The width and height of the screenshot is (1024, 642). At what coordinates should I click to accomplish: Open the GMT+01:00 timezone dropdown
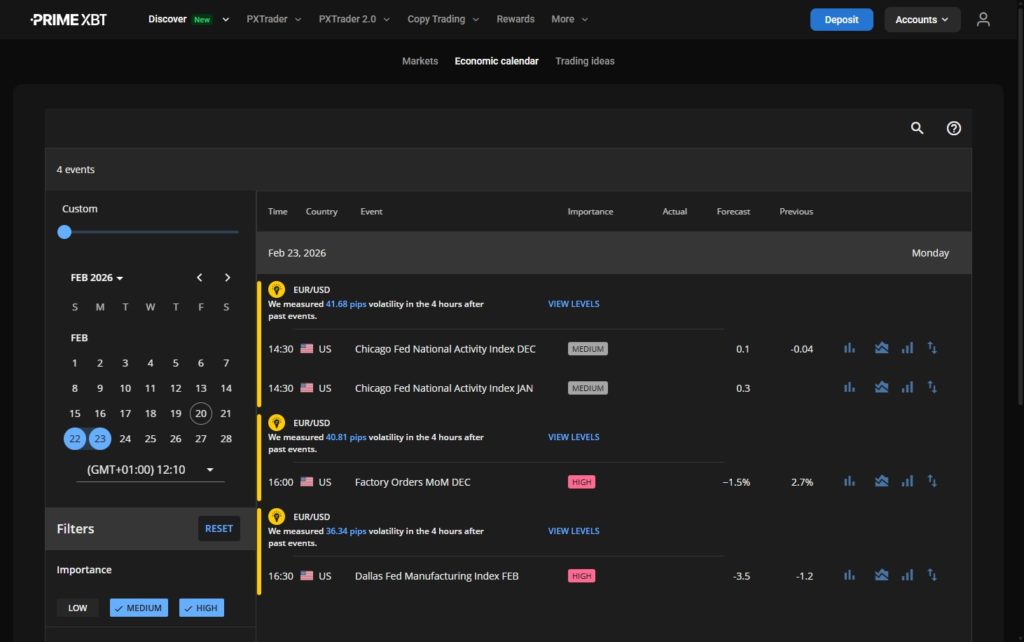(x=148, y=468)
